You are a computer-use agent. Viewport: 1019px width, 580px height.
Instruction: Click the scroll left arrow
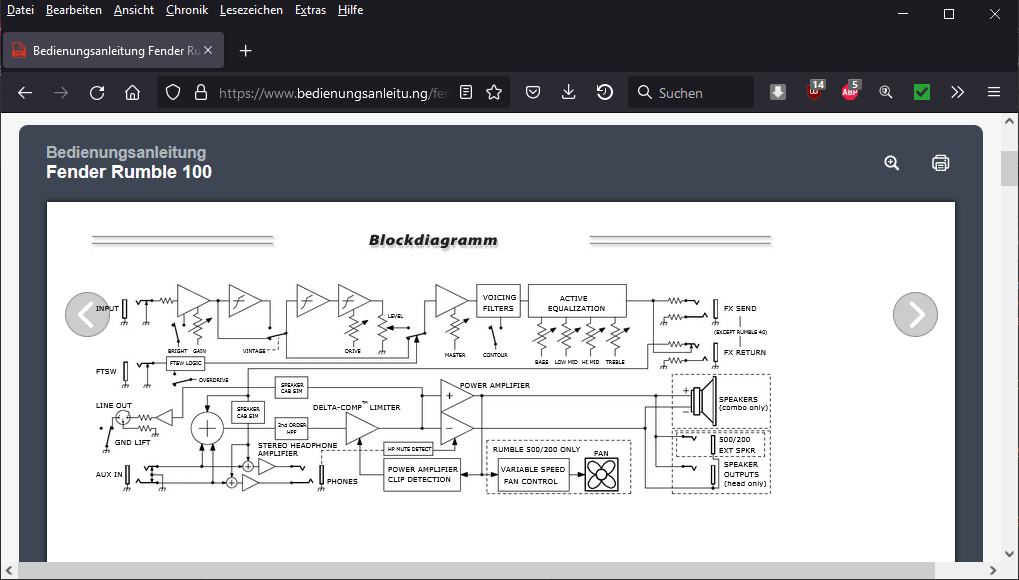point(8,570)
